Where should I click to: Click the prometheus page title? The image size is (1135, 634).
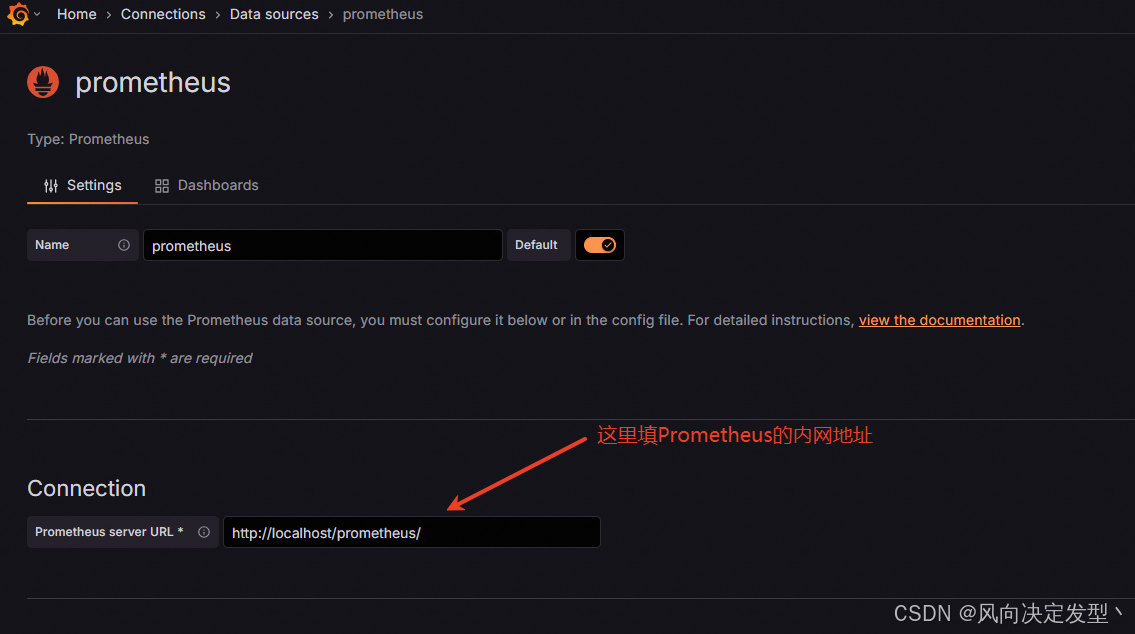point(153,83)
